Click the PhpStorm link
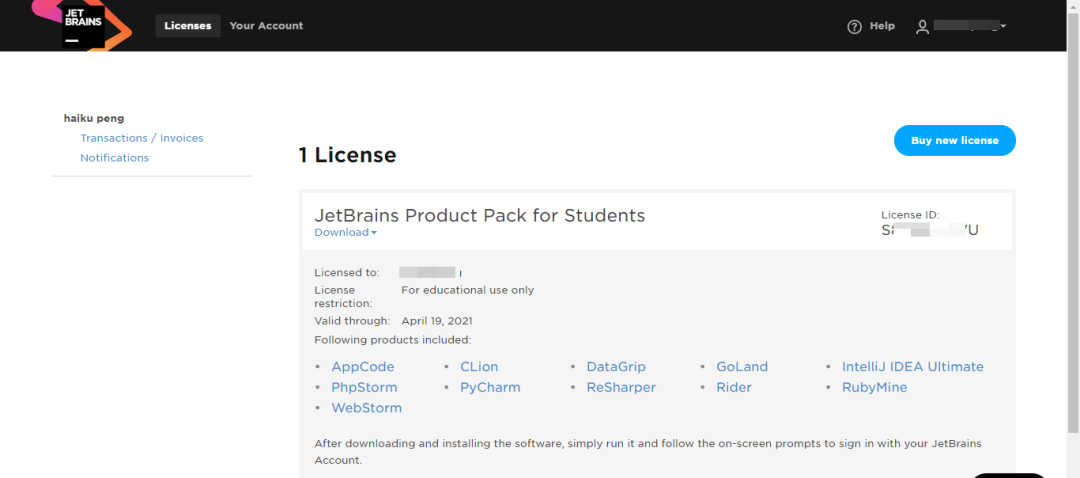Image resolution: width=1080 pixels, height=478 pixels. pos(364,387)
